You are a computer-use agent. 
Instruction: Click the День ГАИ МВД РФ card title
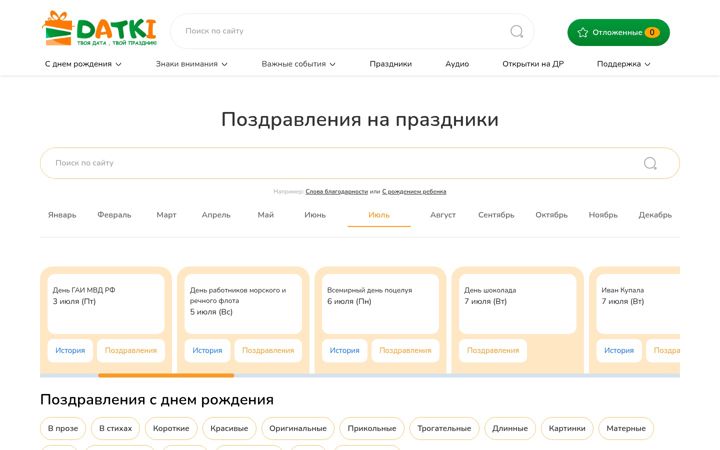click(84, 290)
